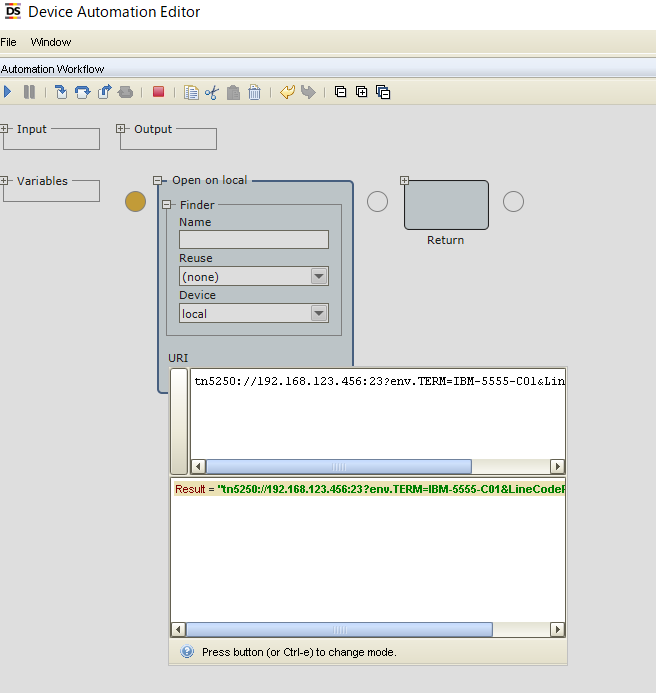656x693 pixels.
Task: Click the Copy icon in toolbar
Action: [191, 92]
